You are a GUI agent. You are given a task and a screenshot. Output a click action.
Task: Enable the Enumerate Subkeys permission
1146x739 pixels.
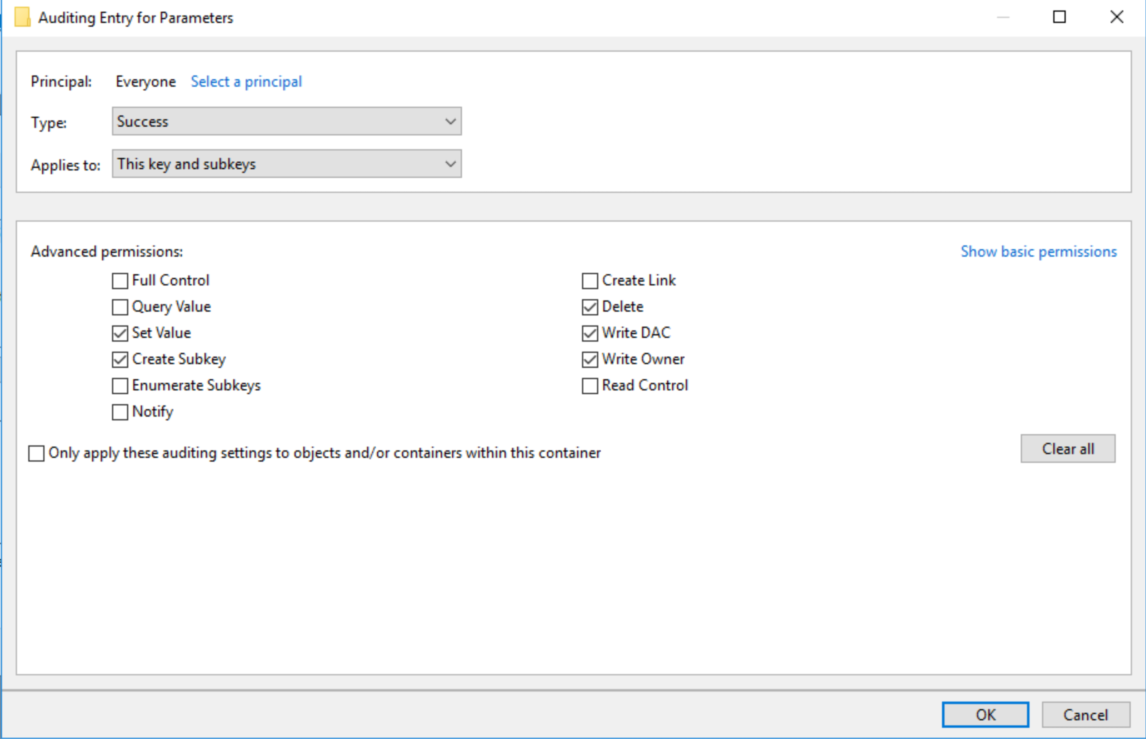click(119, 385)
